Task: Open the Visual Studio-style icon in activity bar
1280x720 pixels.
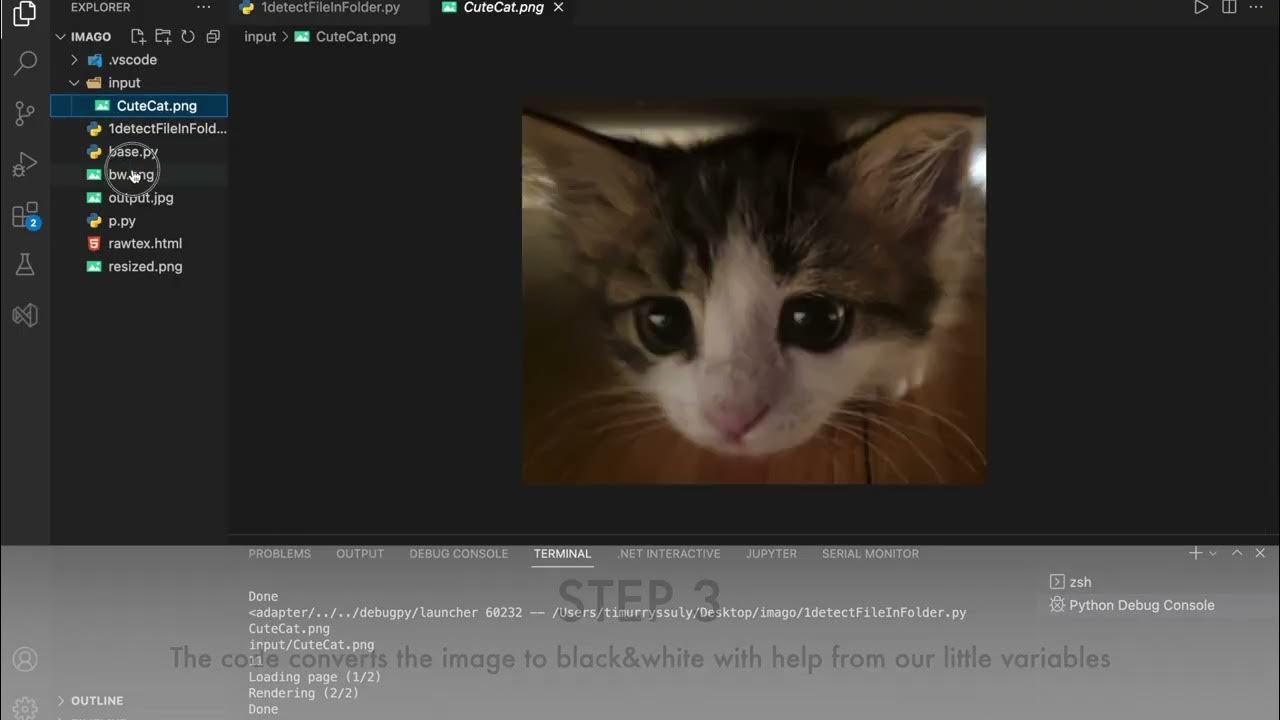Action: coord(25,315)
